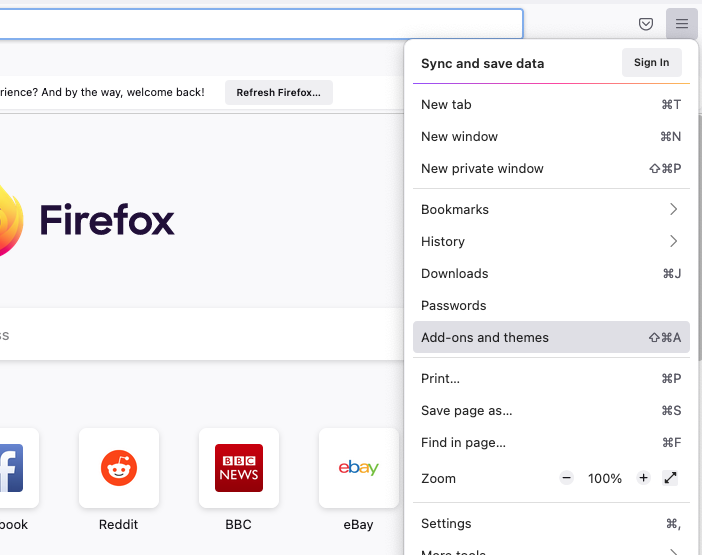Open the Save to Pocket icon
Viewport: 702px width, 555px height.
(x=646, y=24)
